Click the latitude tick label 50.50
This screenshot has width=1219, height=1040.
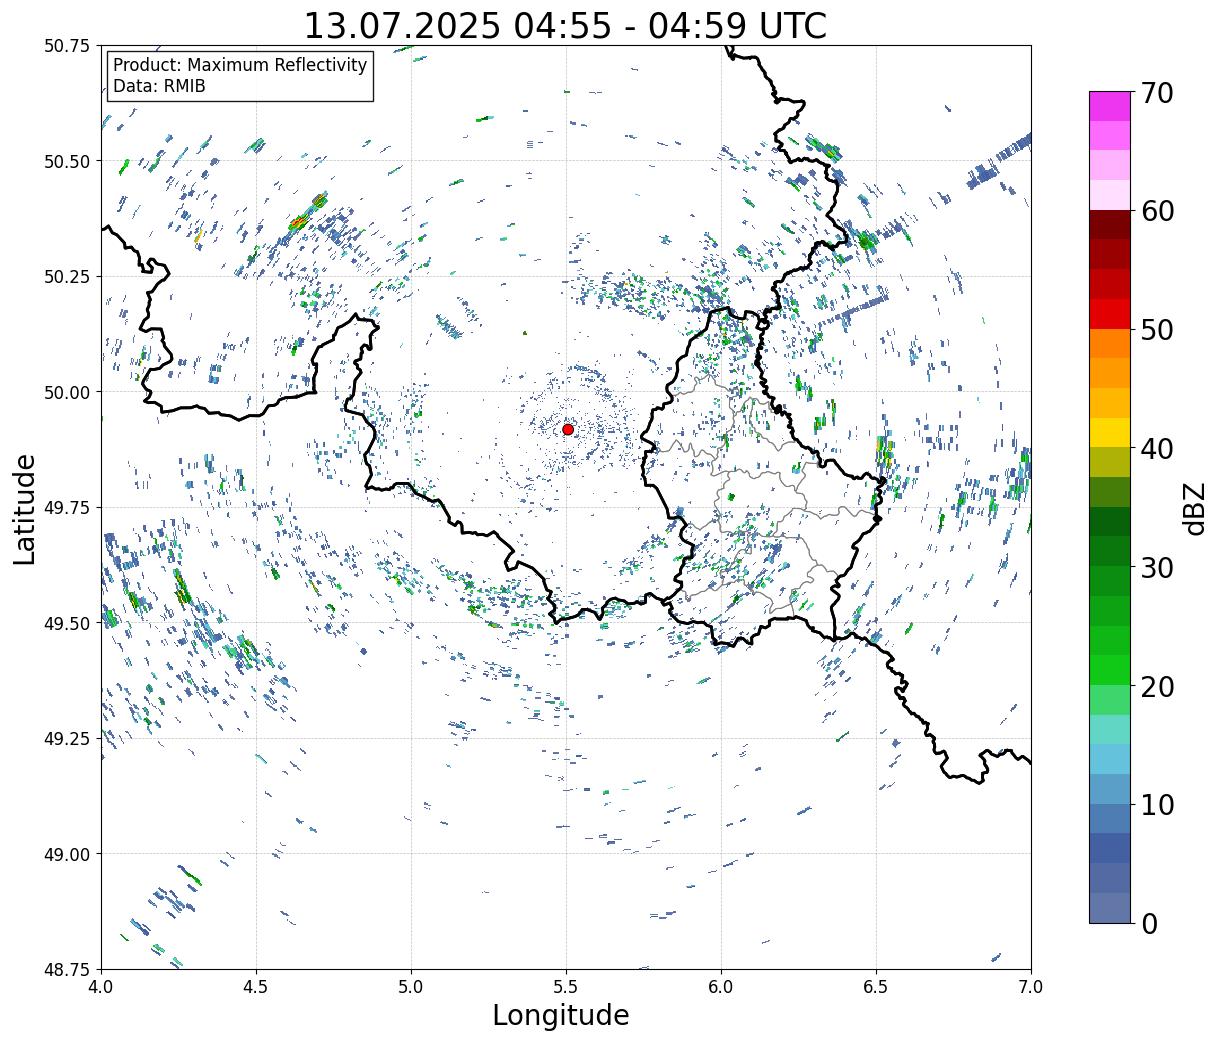[67, 161]
